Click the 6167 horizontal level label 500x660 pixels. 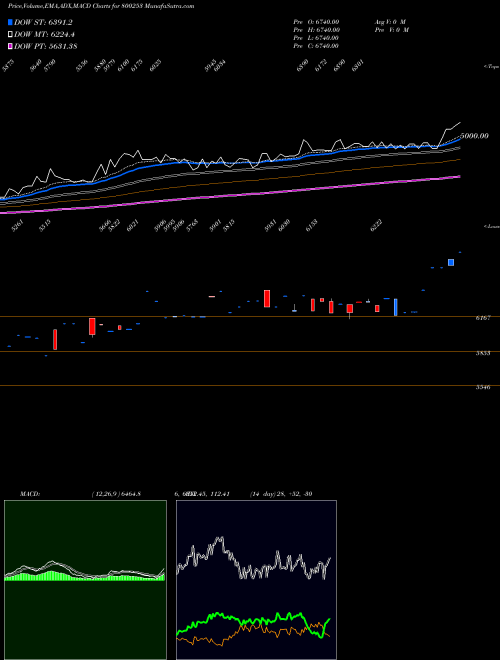483,318
